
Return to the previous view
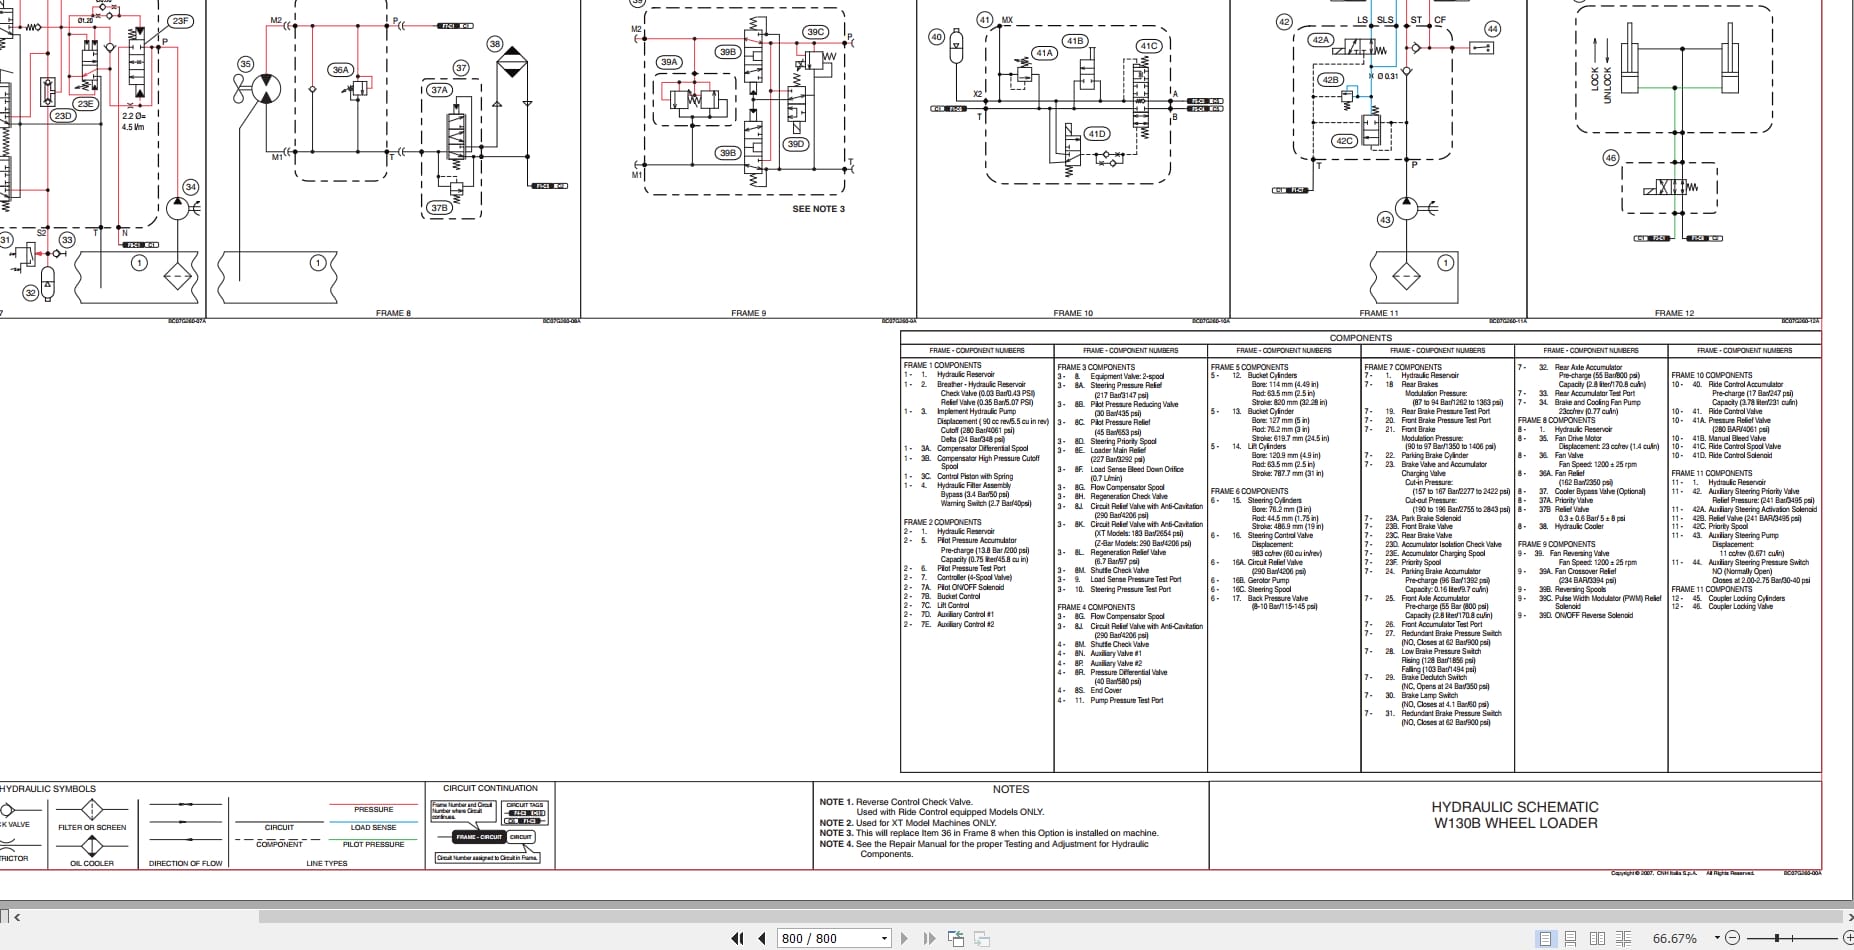956,938
